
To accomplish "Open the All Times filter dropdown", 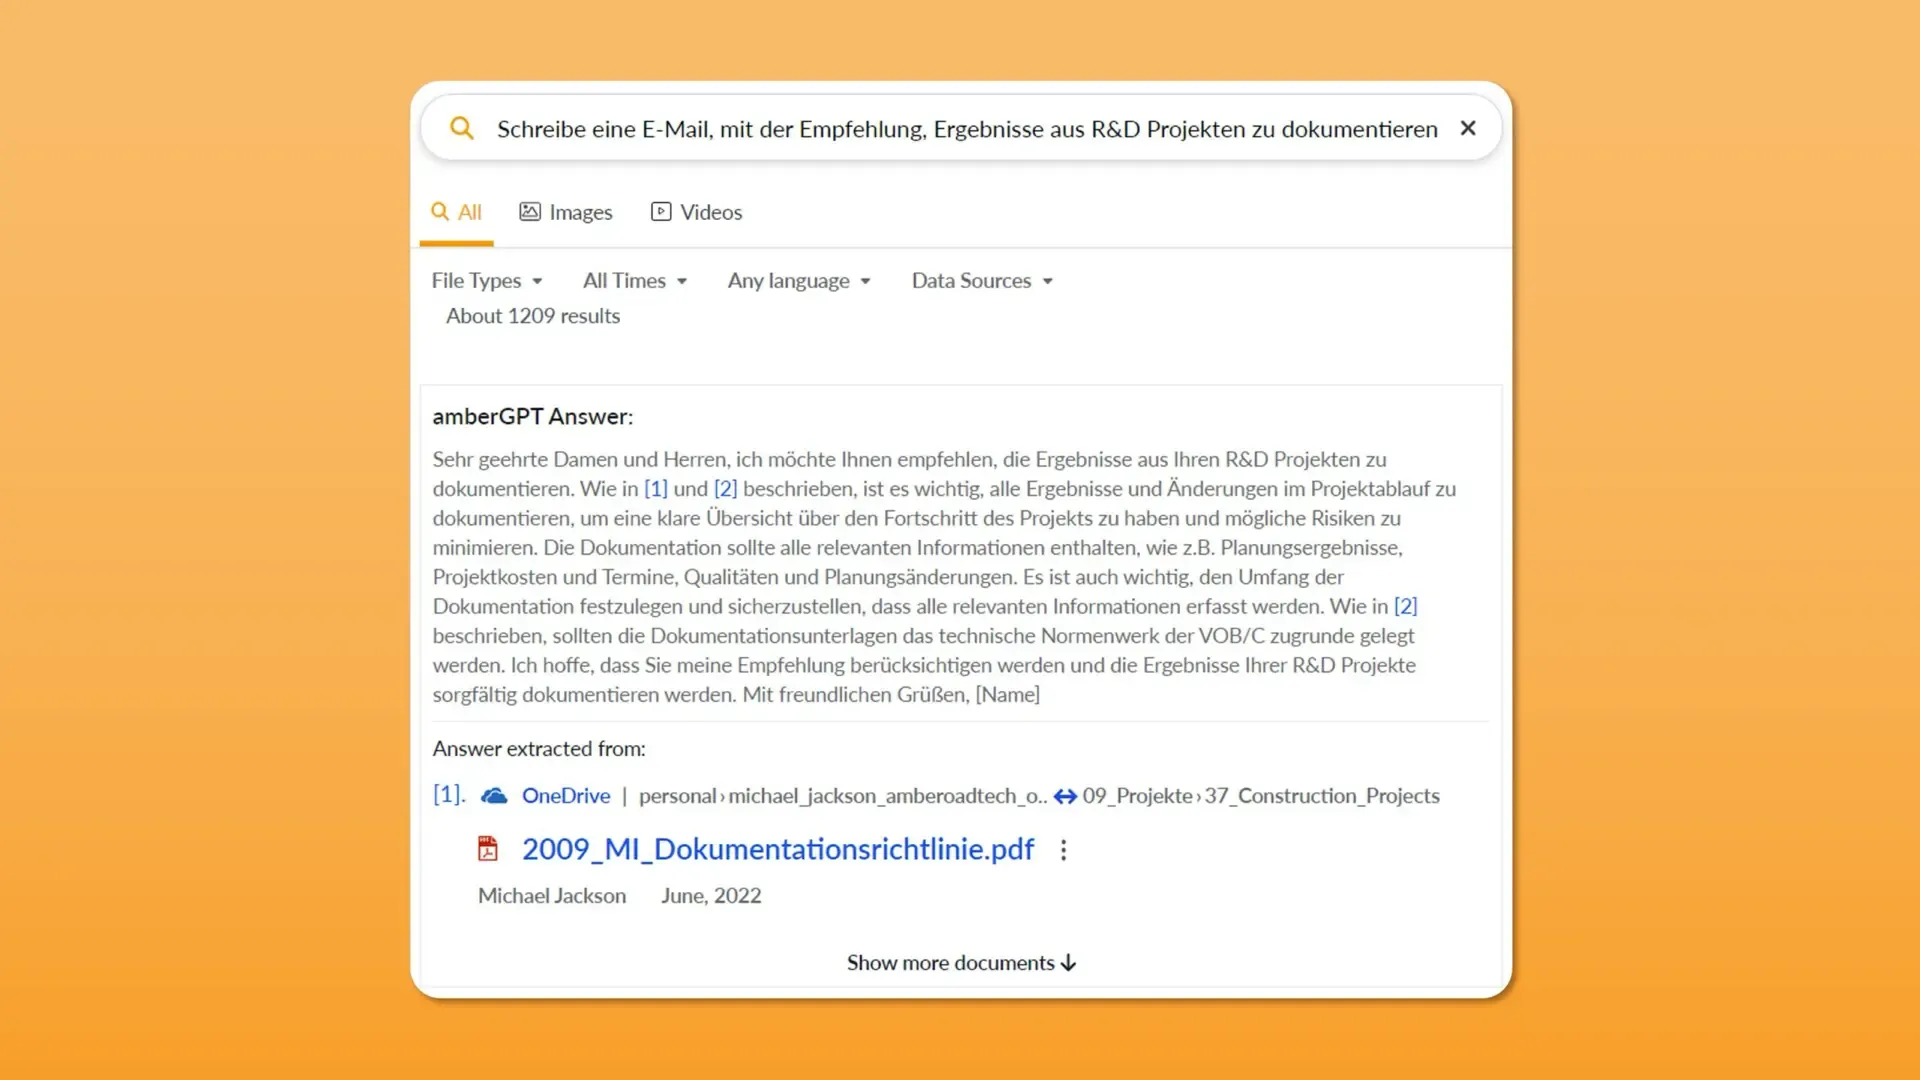I will (635, 281).
